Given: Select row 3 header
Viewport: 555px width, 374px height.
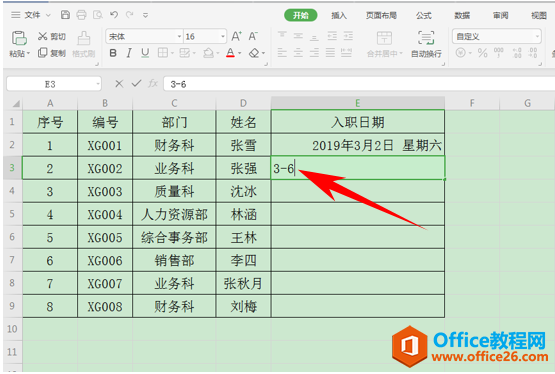Looking at the screenshot, I should point(12,168).
